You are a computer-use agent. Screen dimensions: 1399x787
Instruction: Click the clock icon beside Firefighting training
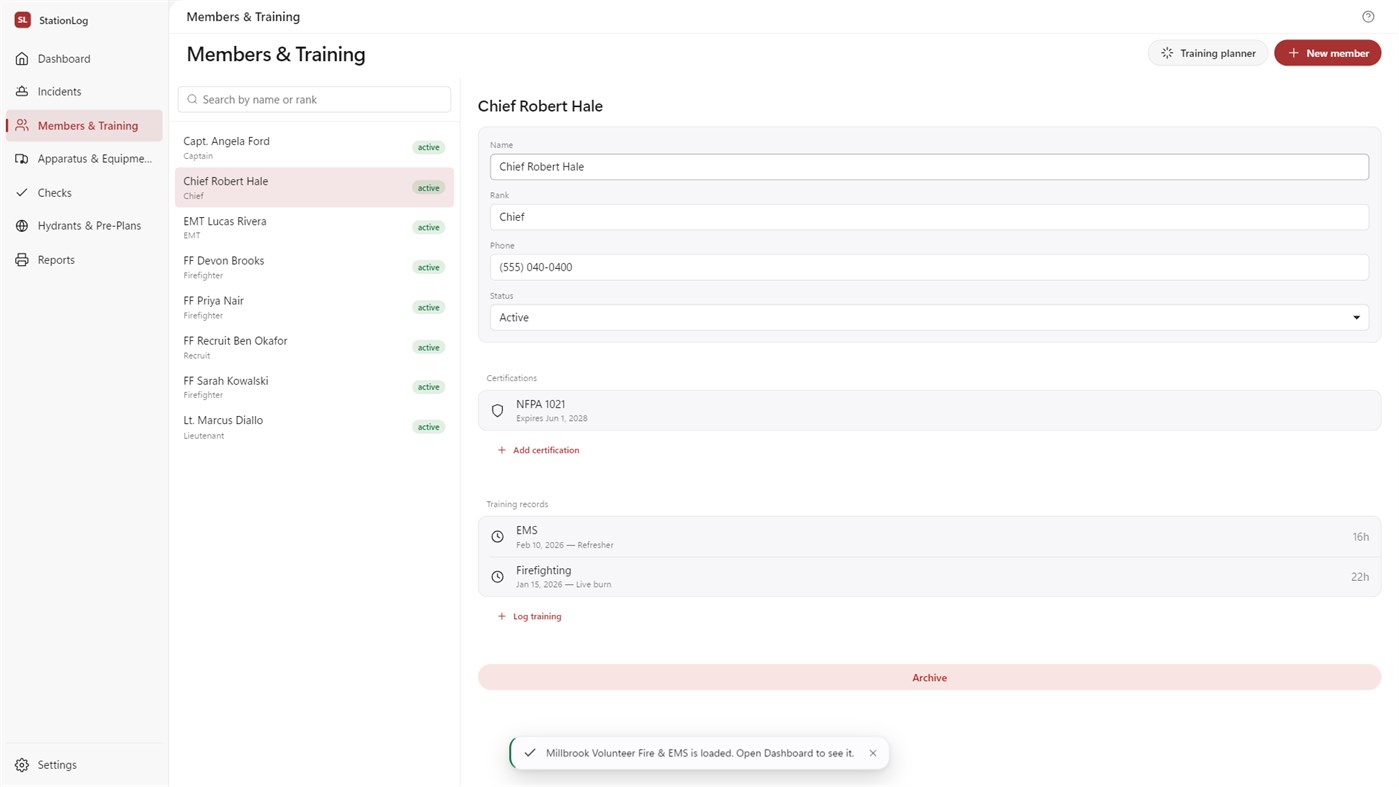click(x=497, y=577)
